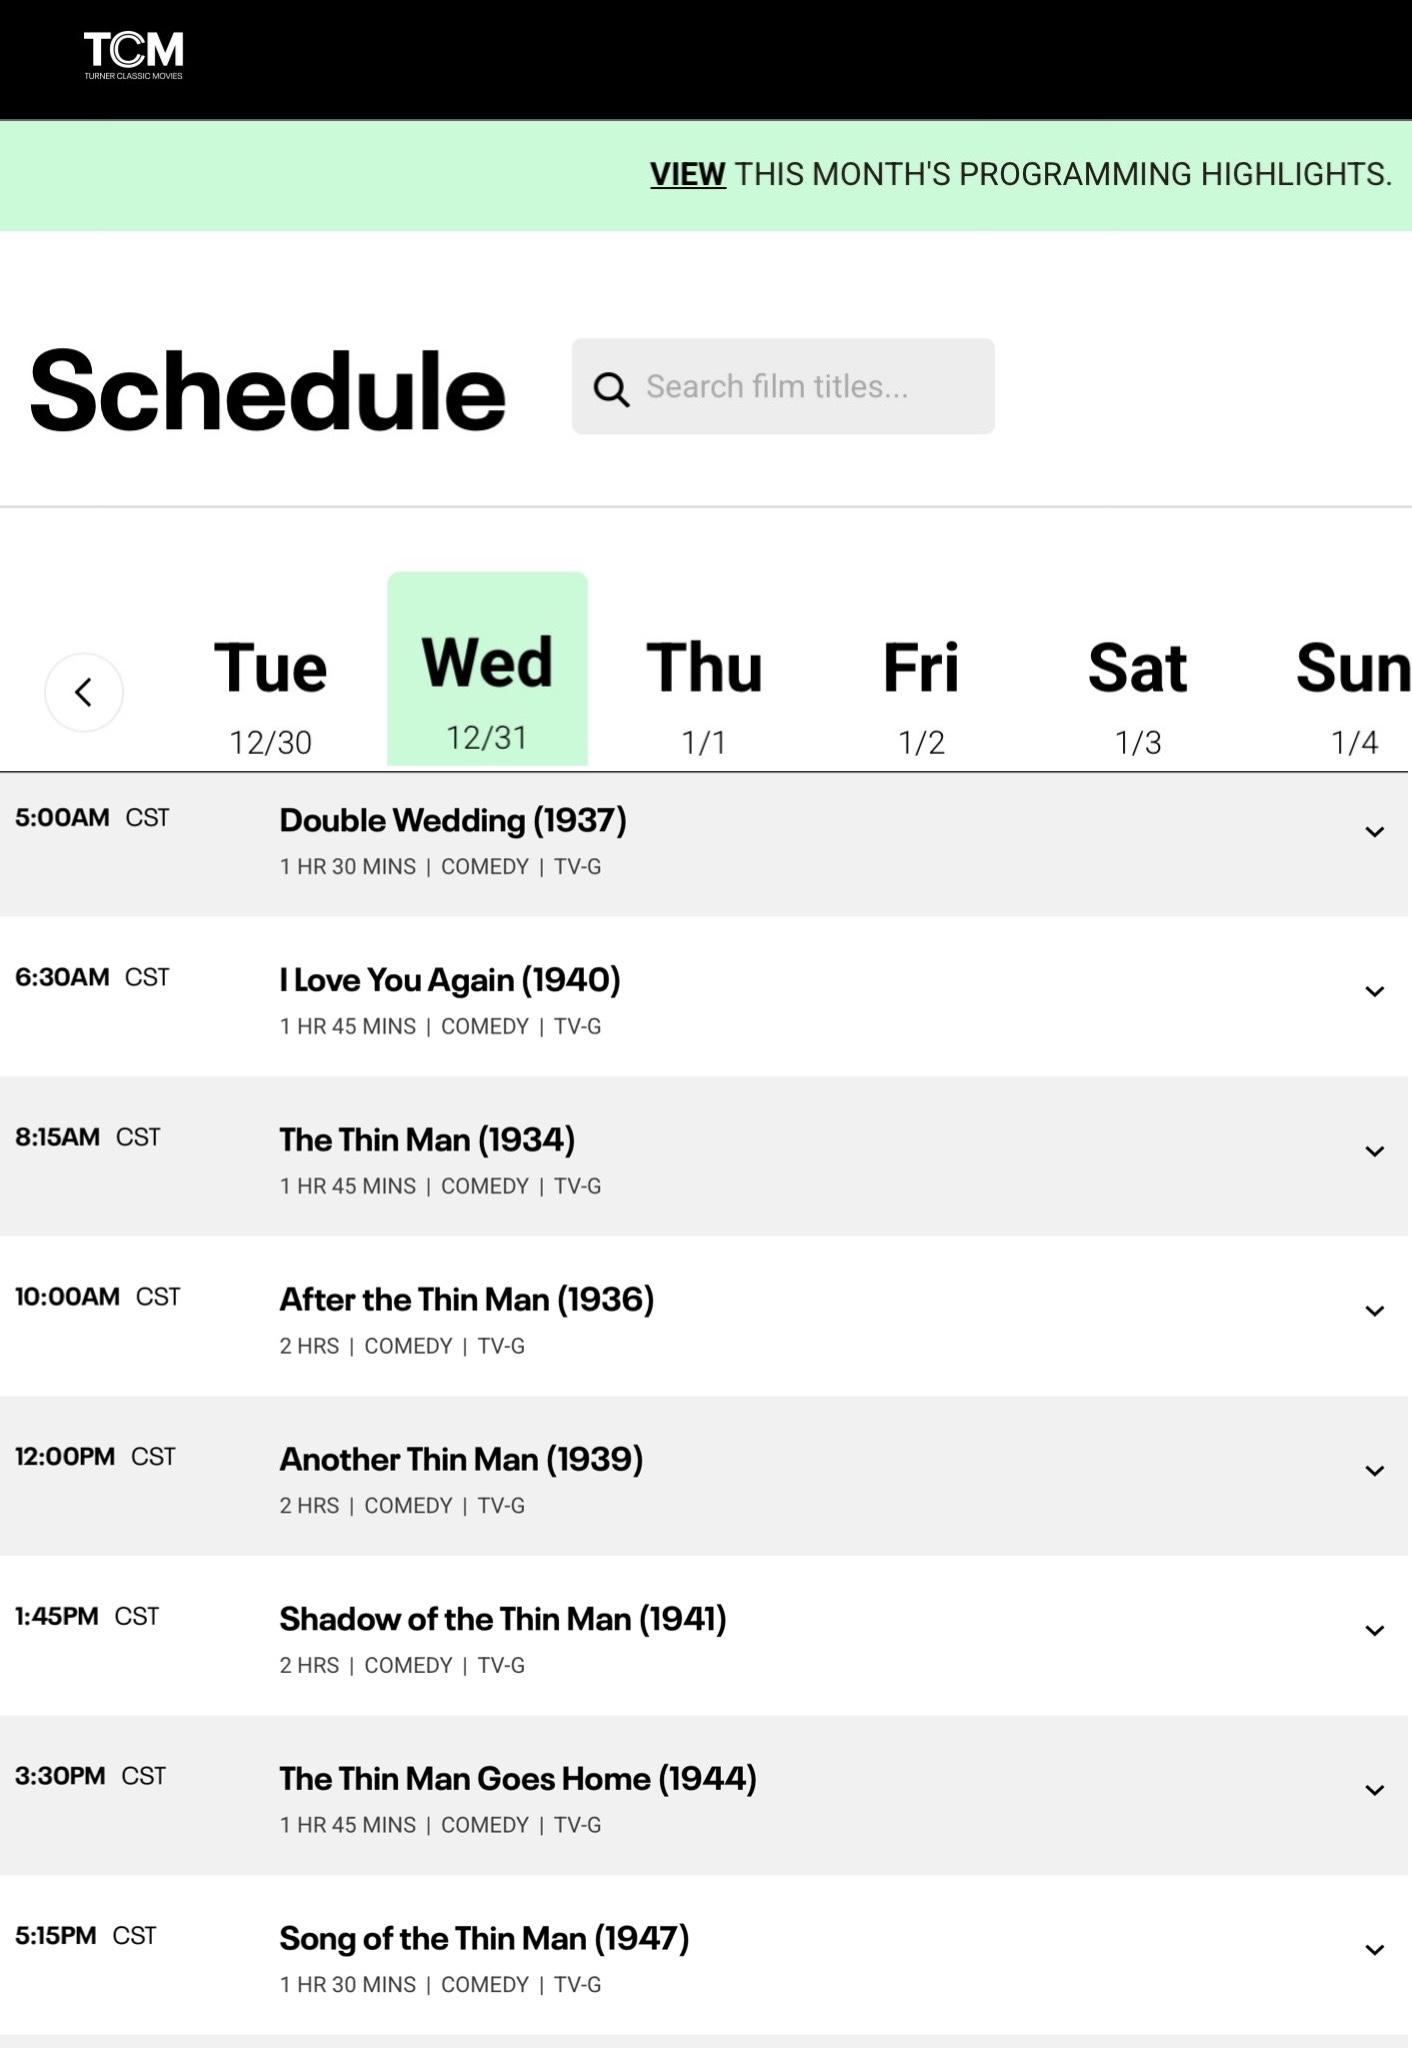Show details for Shadow of the Thin Man
This screenshot has width=1412, height=2048.
click(x=1374, y=1631)
